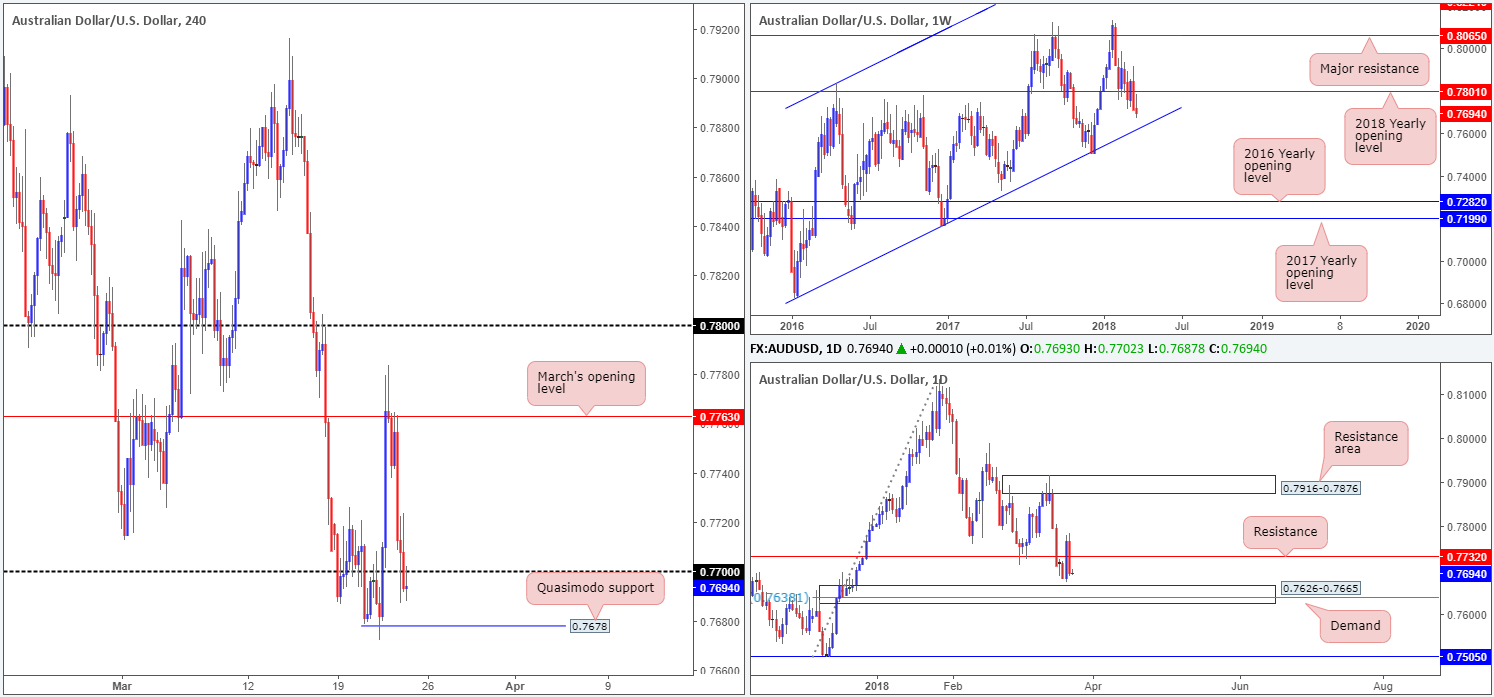Select the red 0.80650 price label

(1464, 35)
